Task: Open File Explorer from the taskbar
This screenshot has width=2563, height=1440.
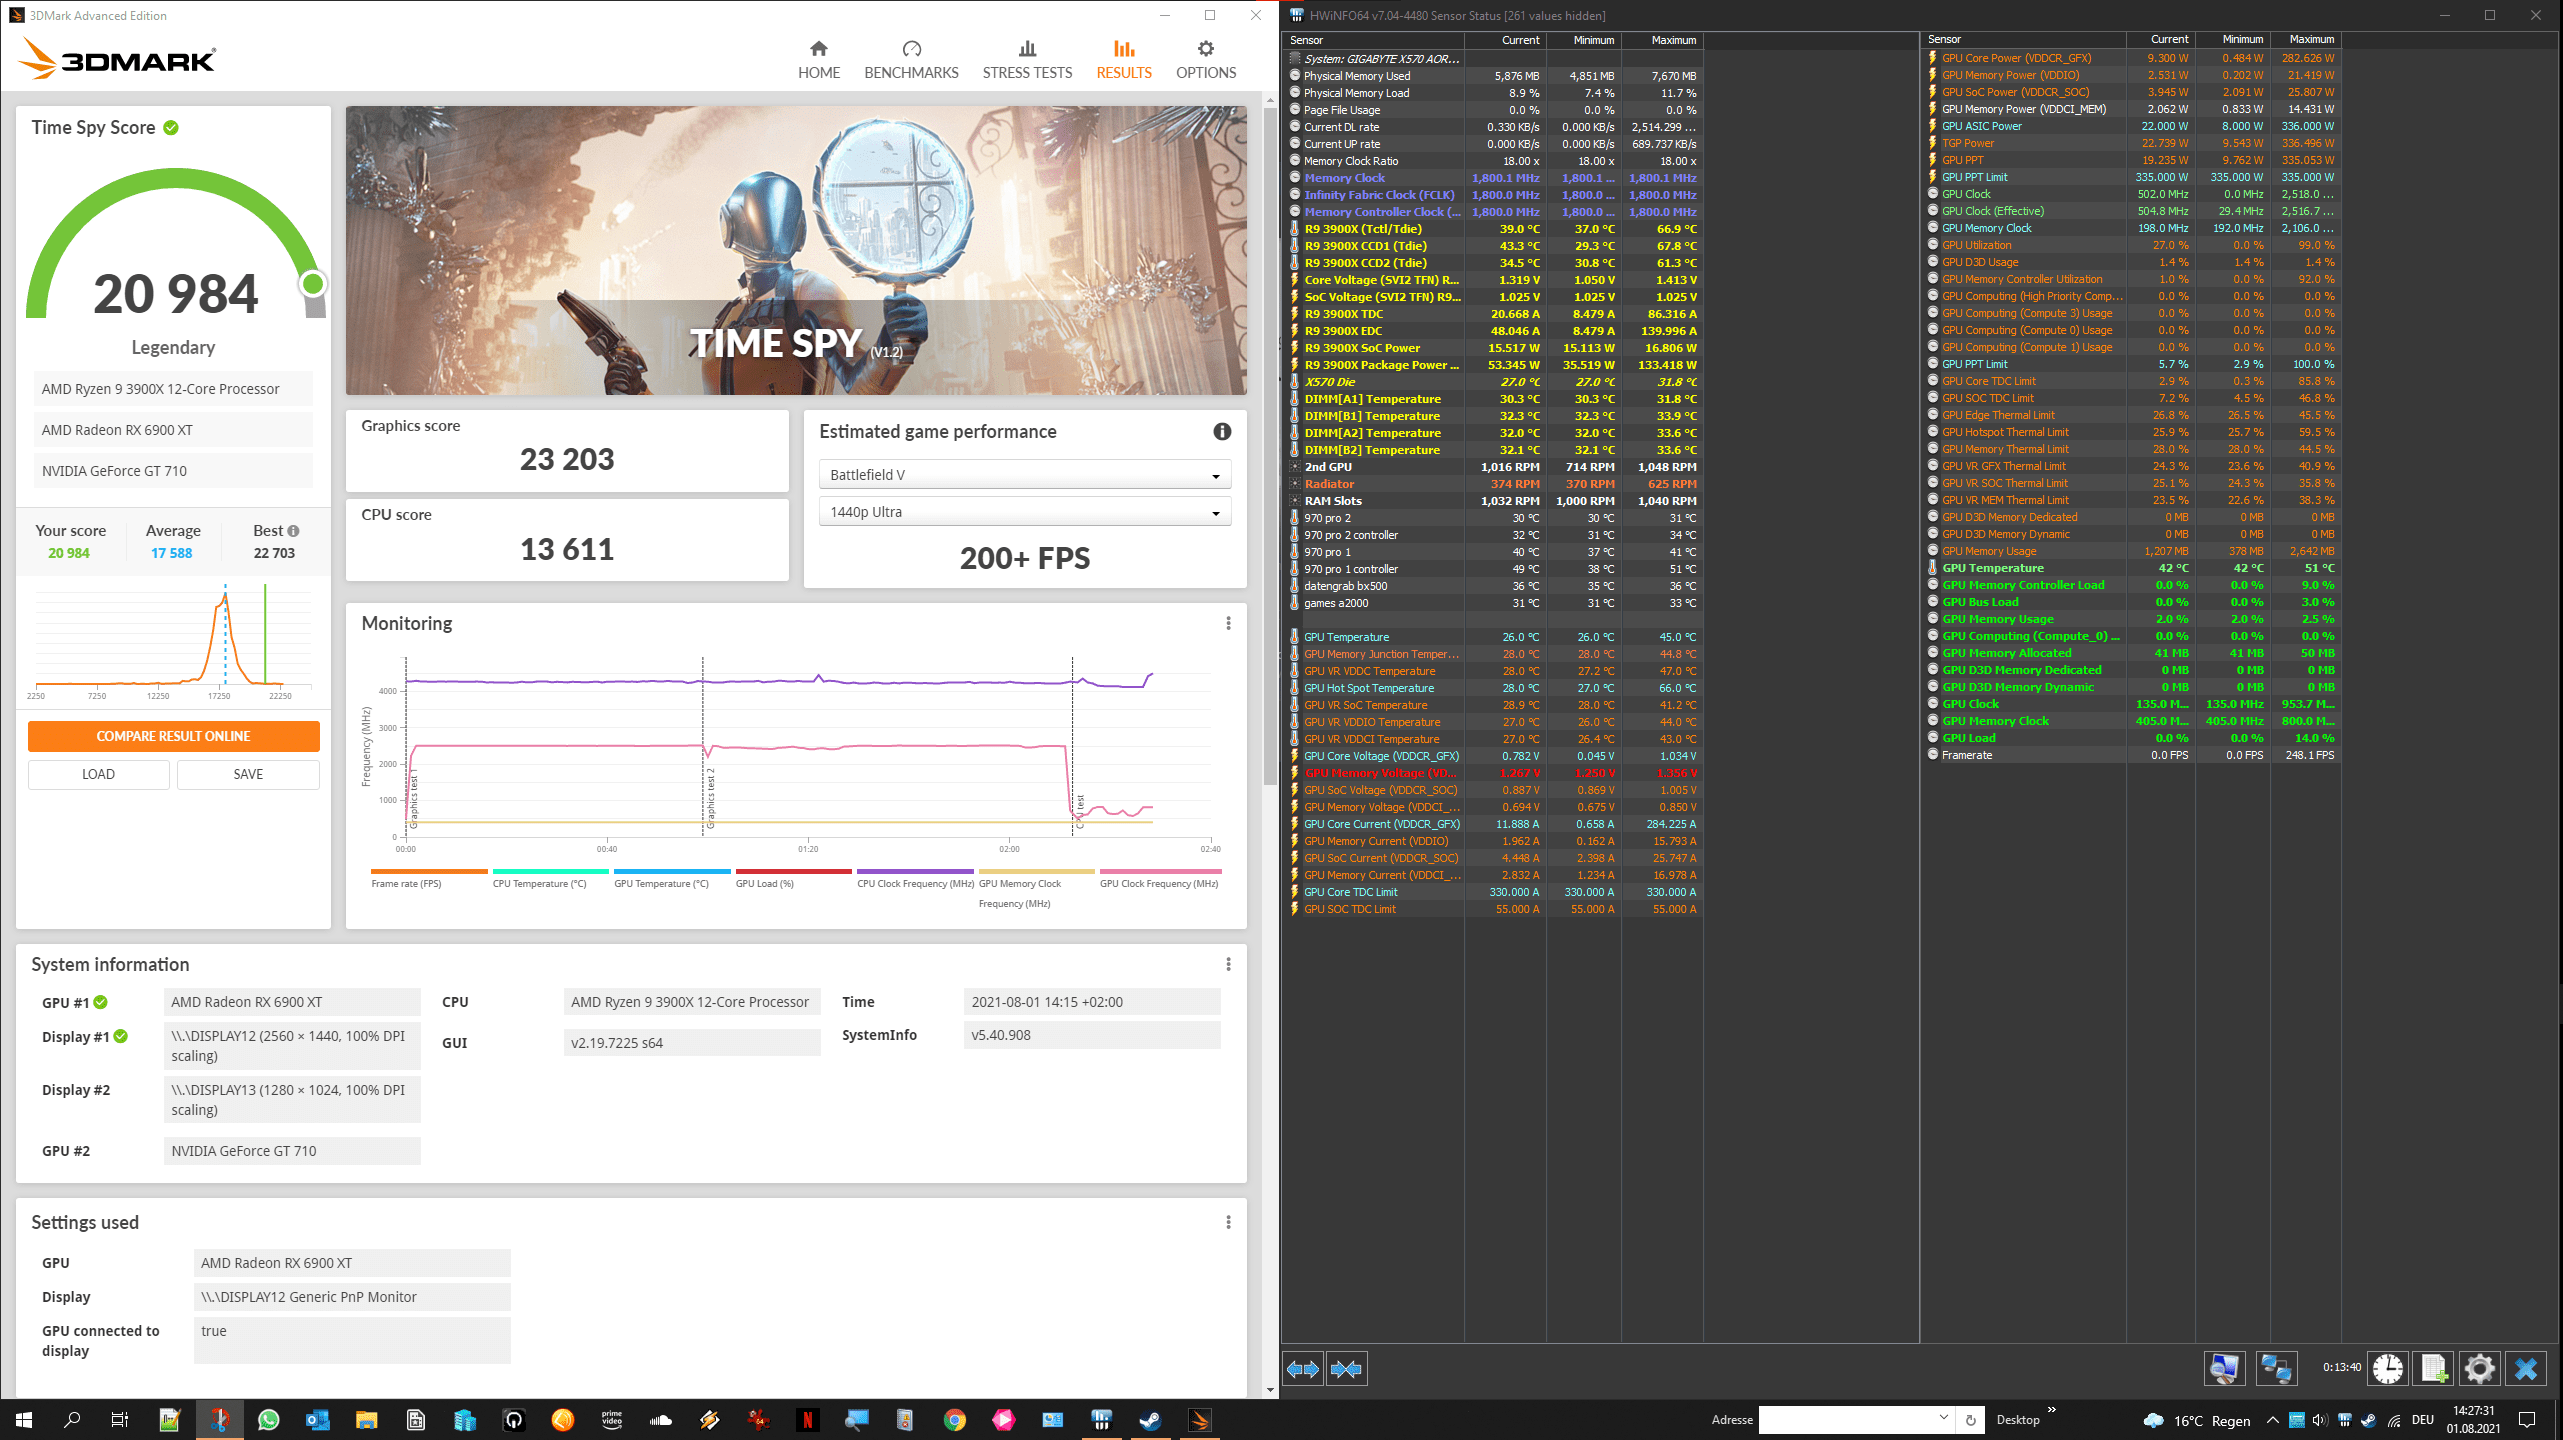Action: [x=366, y=1420]
